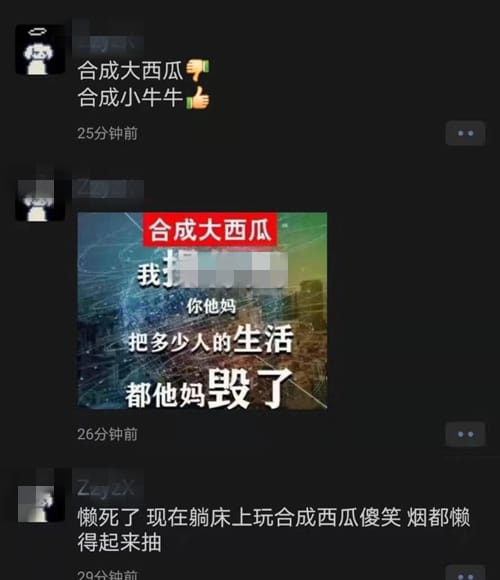Open avatar of the 合成小牛牛 poster
Image resolution: width=500 pixels, height=580 pixels.
[x=40, y=50]
